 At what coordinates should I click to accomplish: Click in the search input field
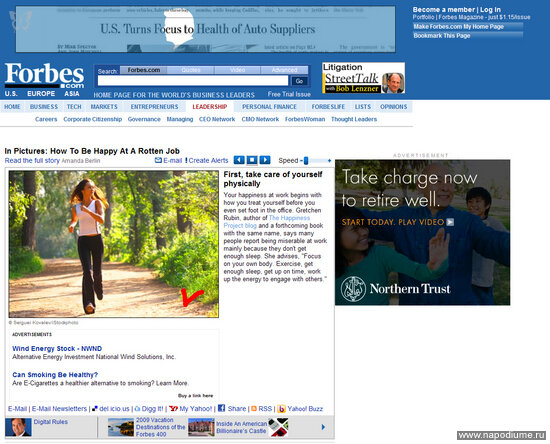coord(193,81)
